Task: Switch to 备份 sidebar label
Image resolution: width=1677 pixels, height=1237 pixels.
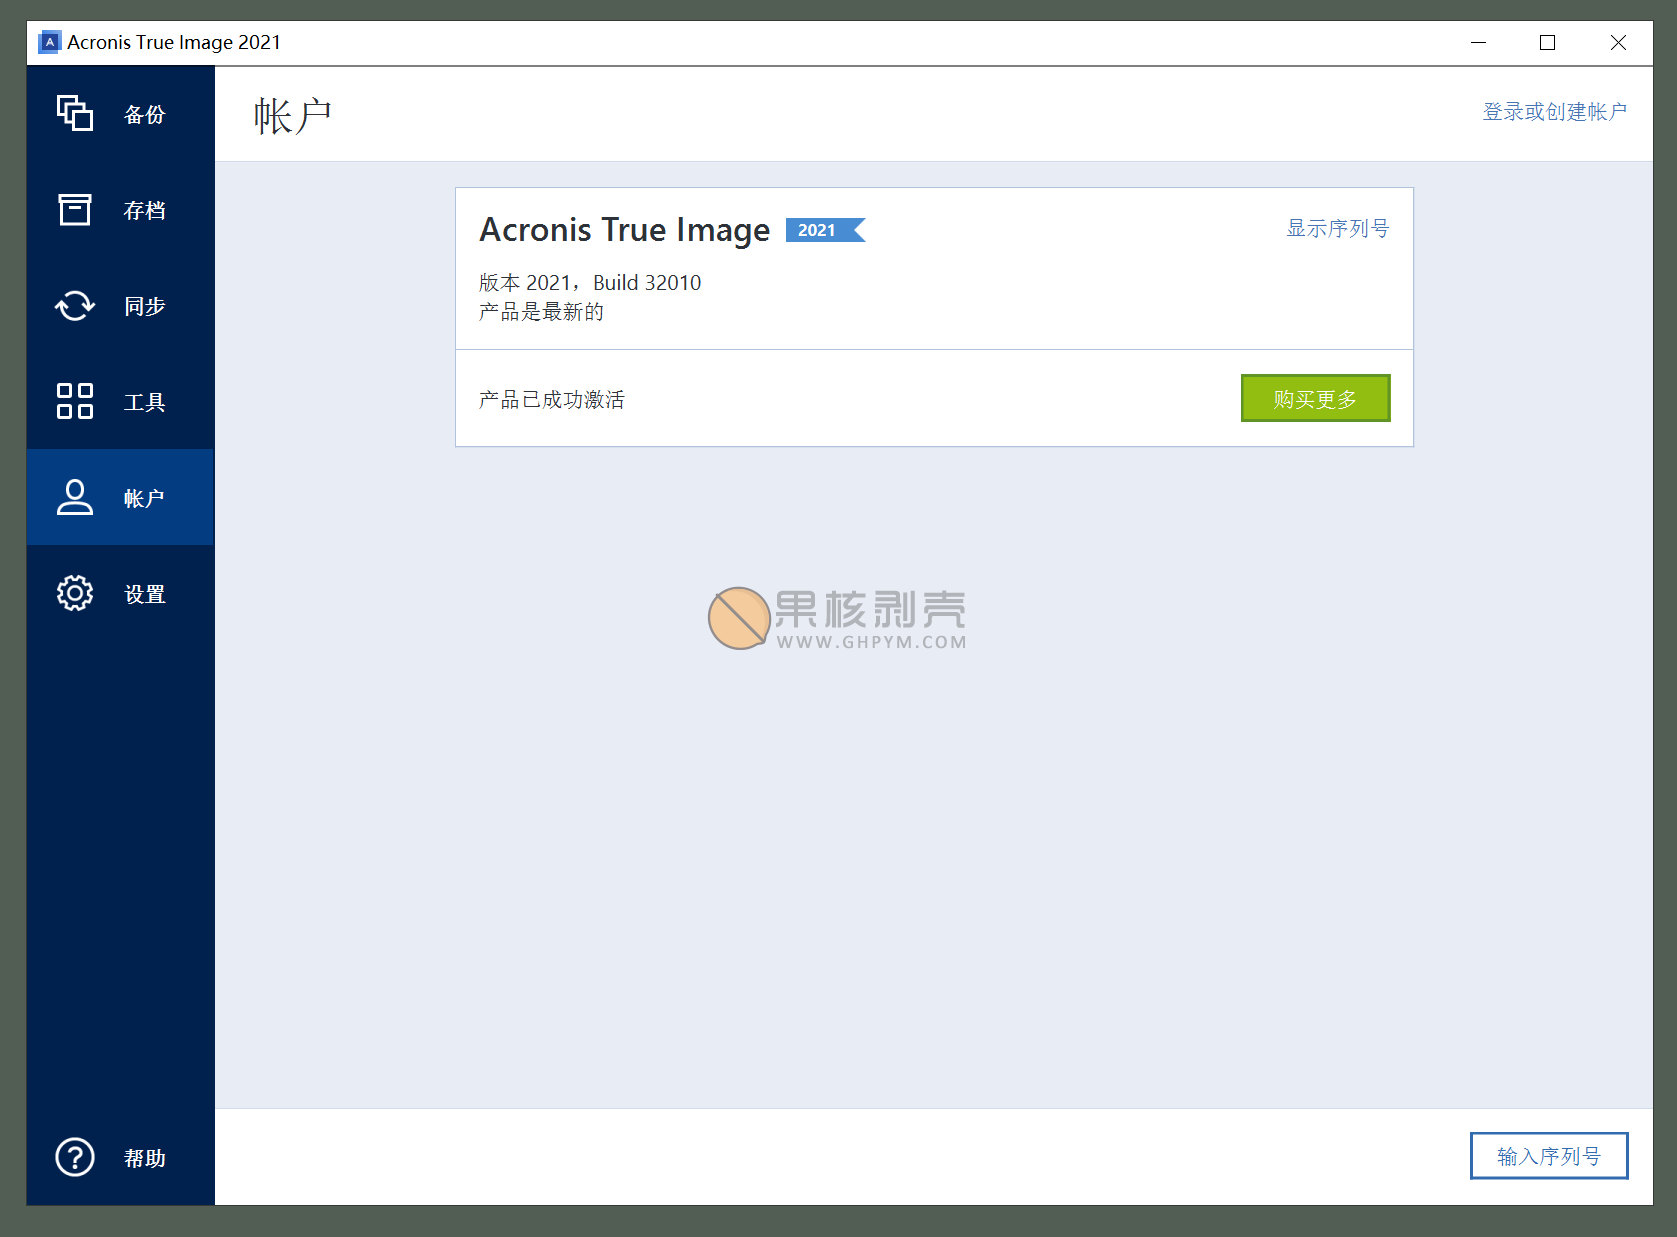Action: [145, 114]
